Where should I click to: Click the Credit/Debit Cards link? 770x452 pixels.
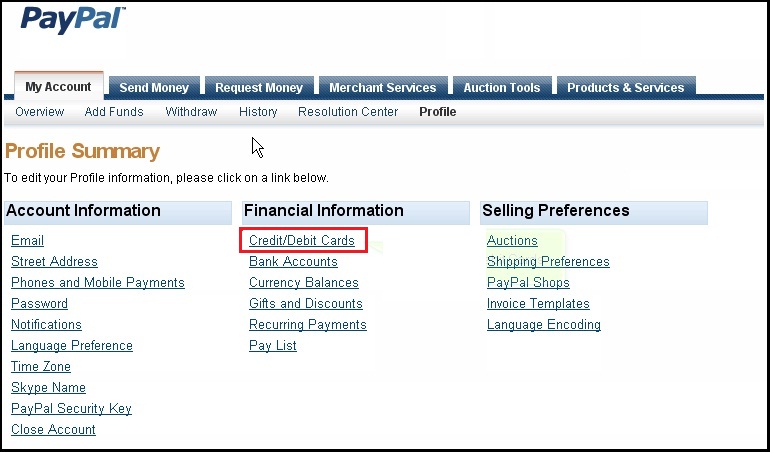302,240
